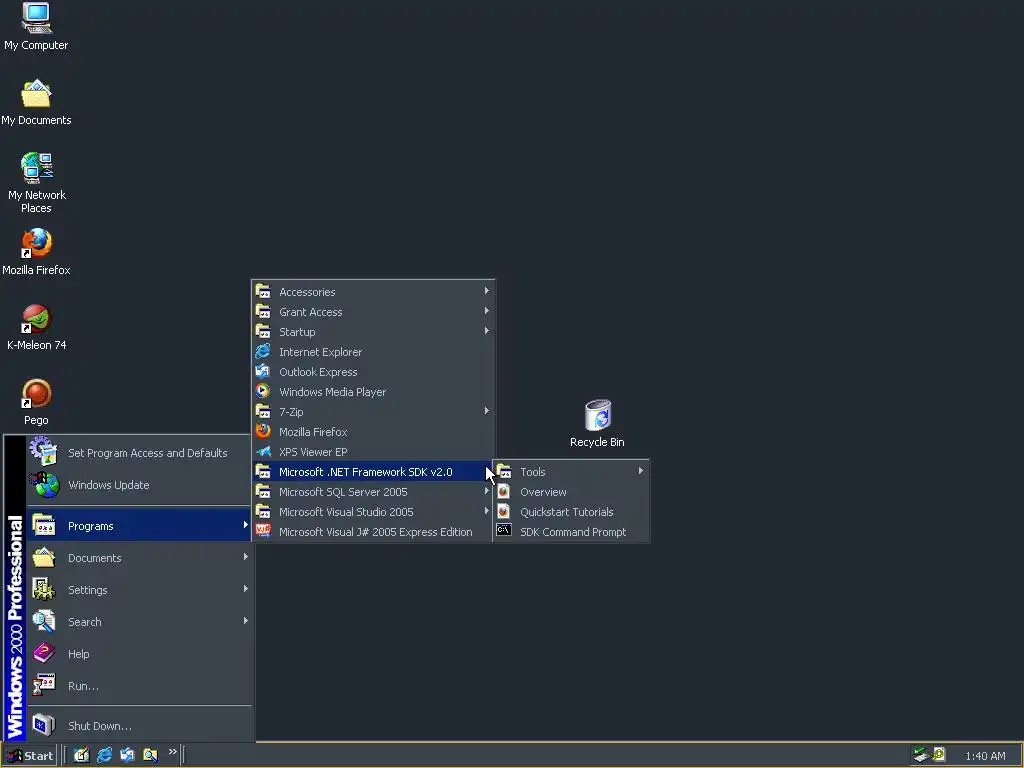Launch Internet Explorer from the quick launch bar
This screenshot has height=768, width=1024.
coord(104,755)
